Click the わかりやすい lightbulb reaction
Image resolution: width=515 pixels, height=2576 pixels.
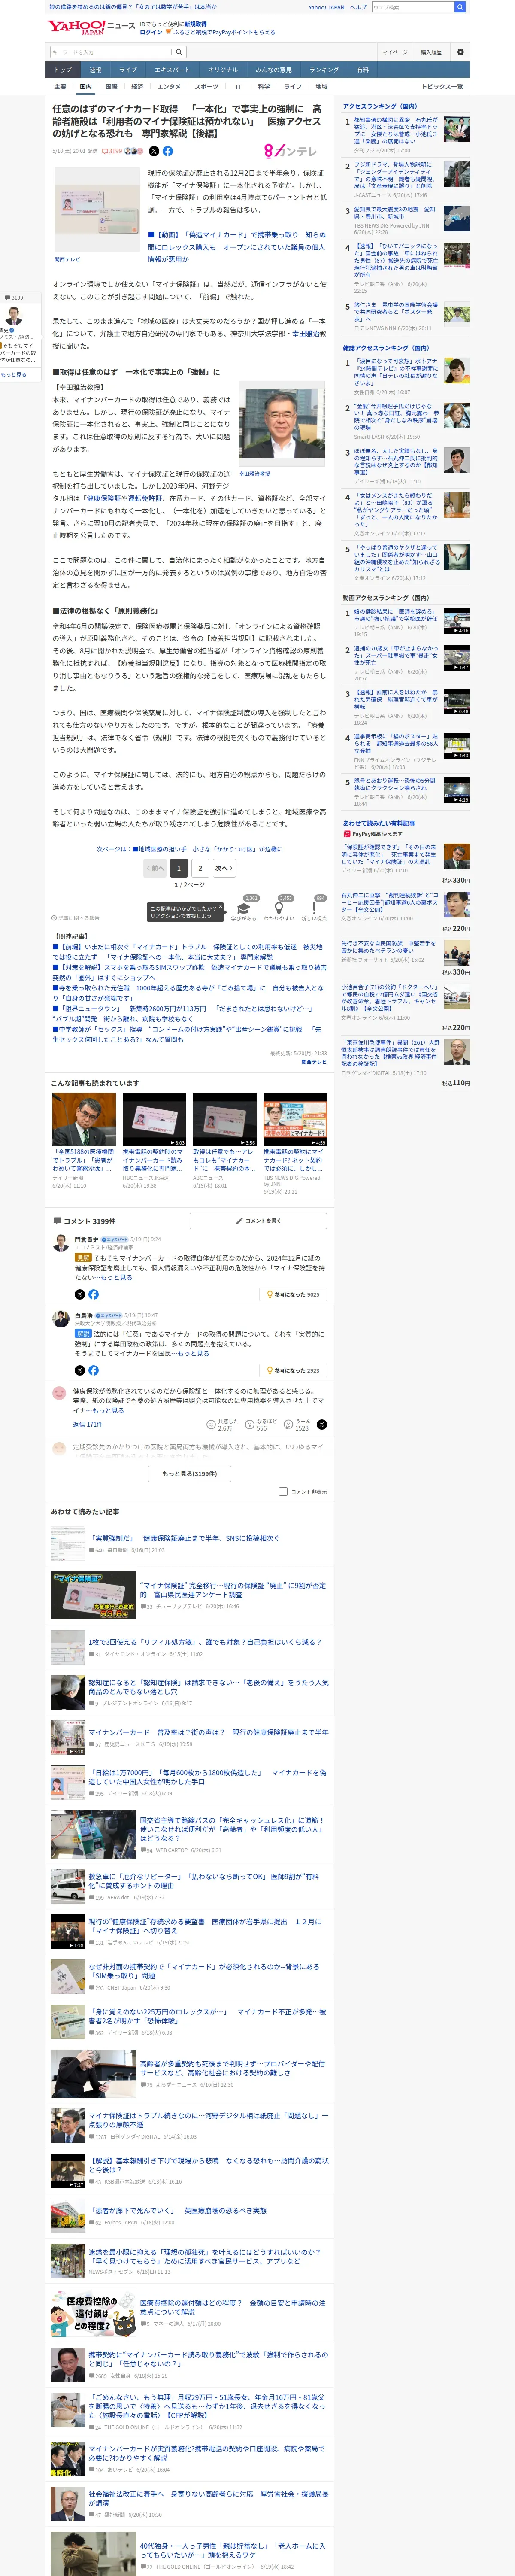coord(279,909)
